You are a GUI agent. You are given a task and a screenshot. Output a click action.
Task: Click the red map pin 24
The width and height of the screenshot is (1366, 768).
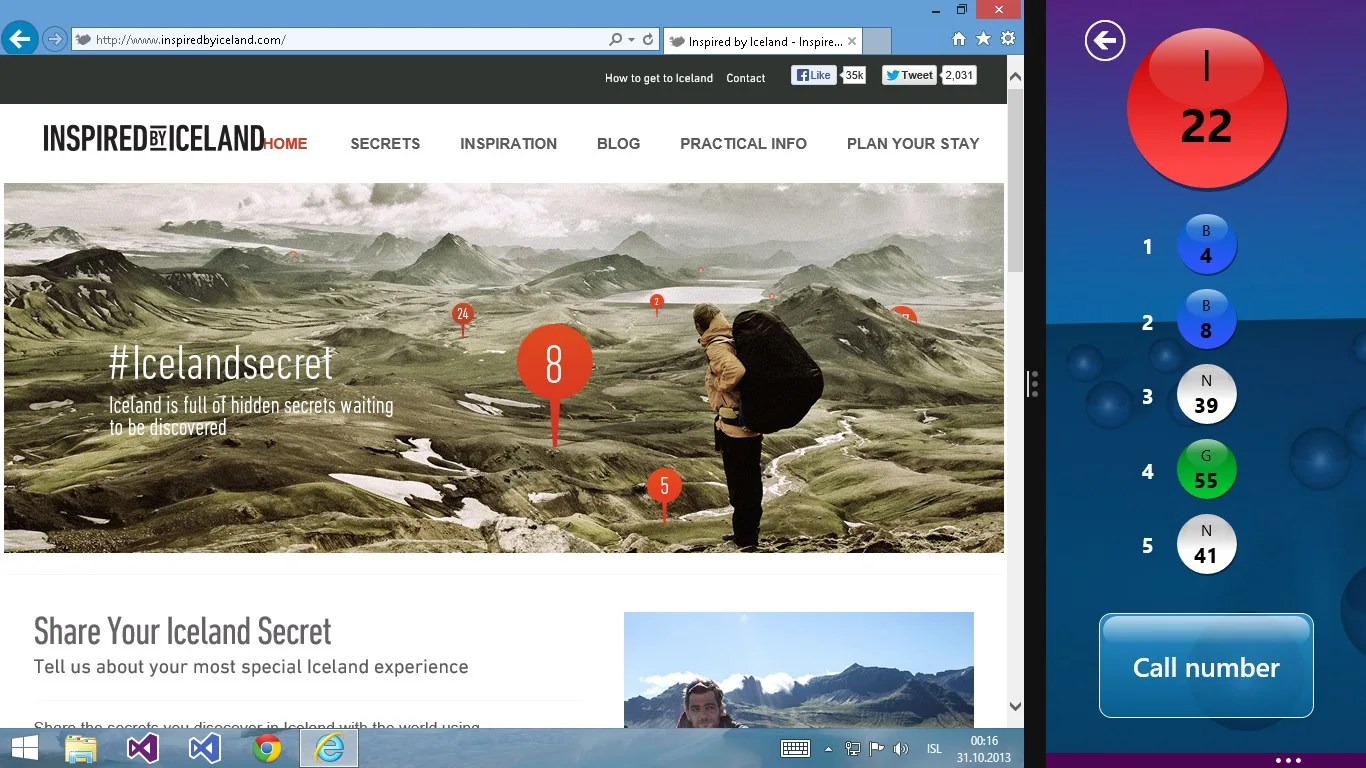point(462,315)
